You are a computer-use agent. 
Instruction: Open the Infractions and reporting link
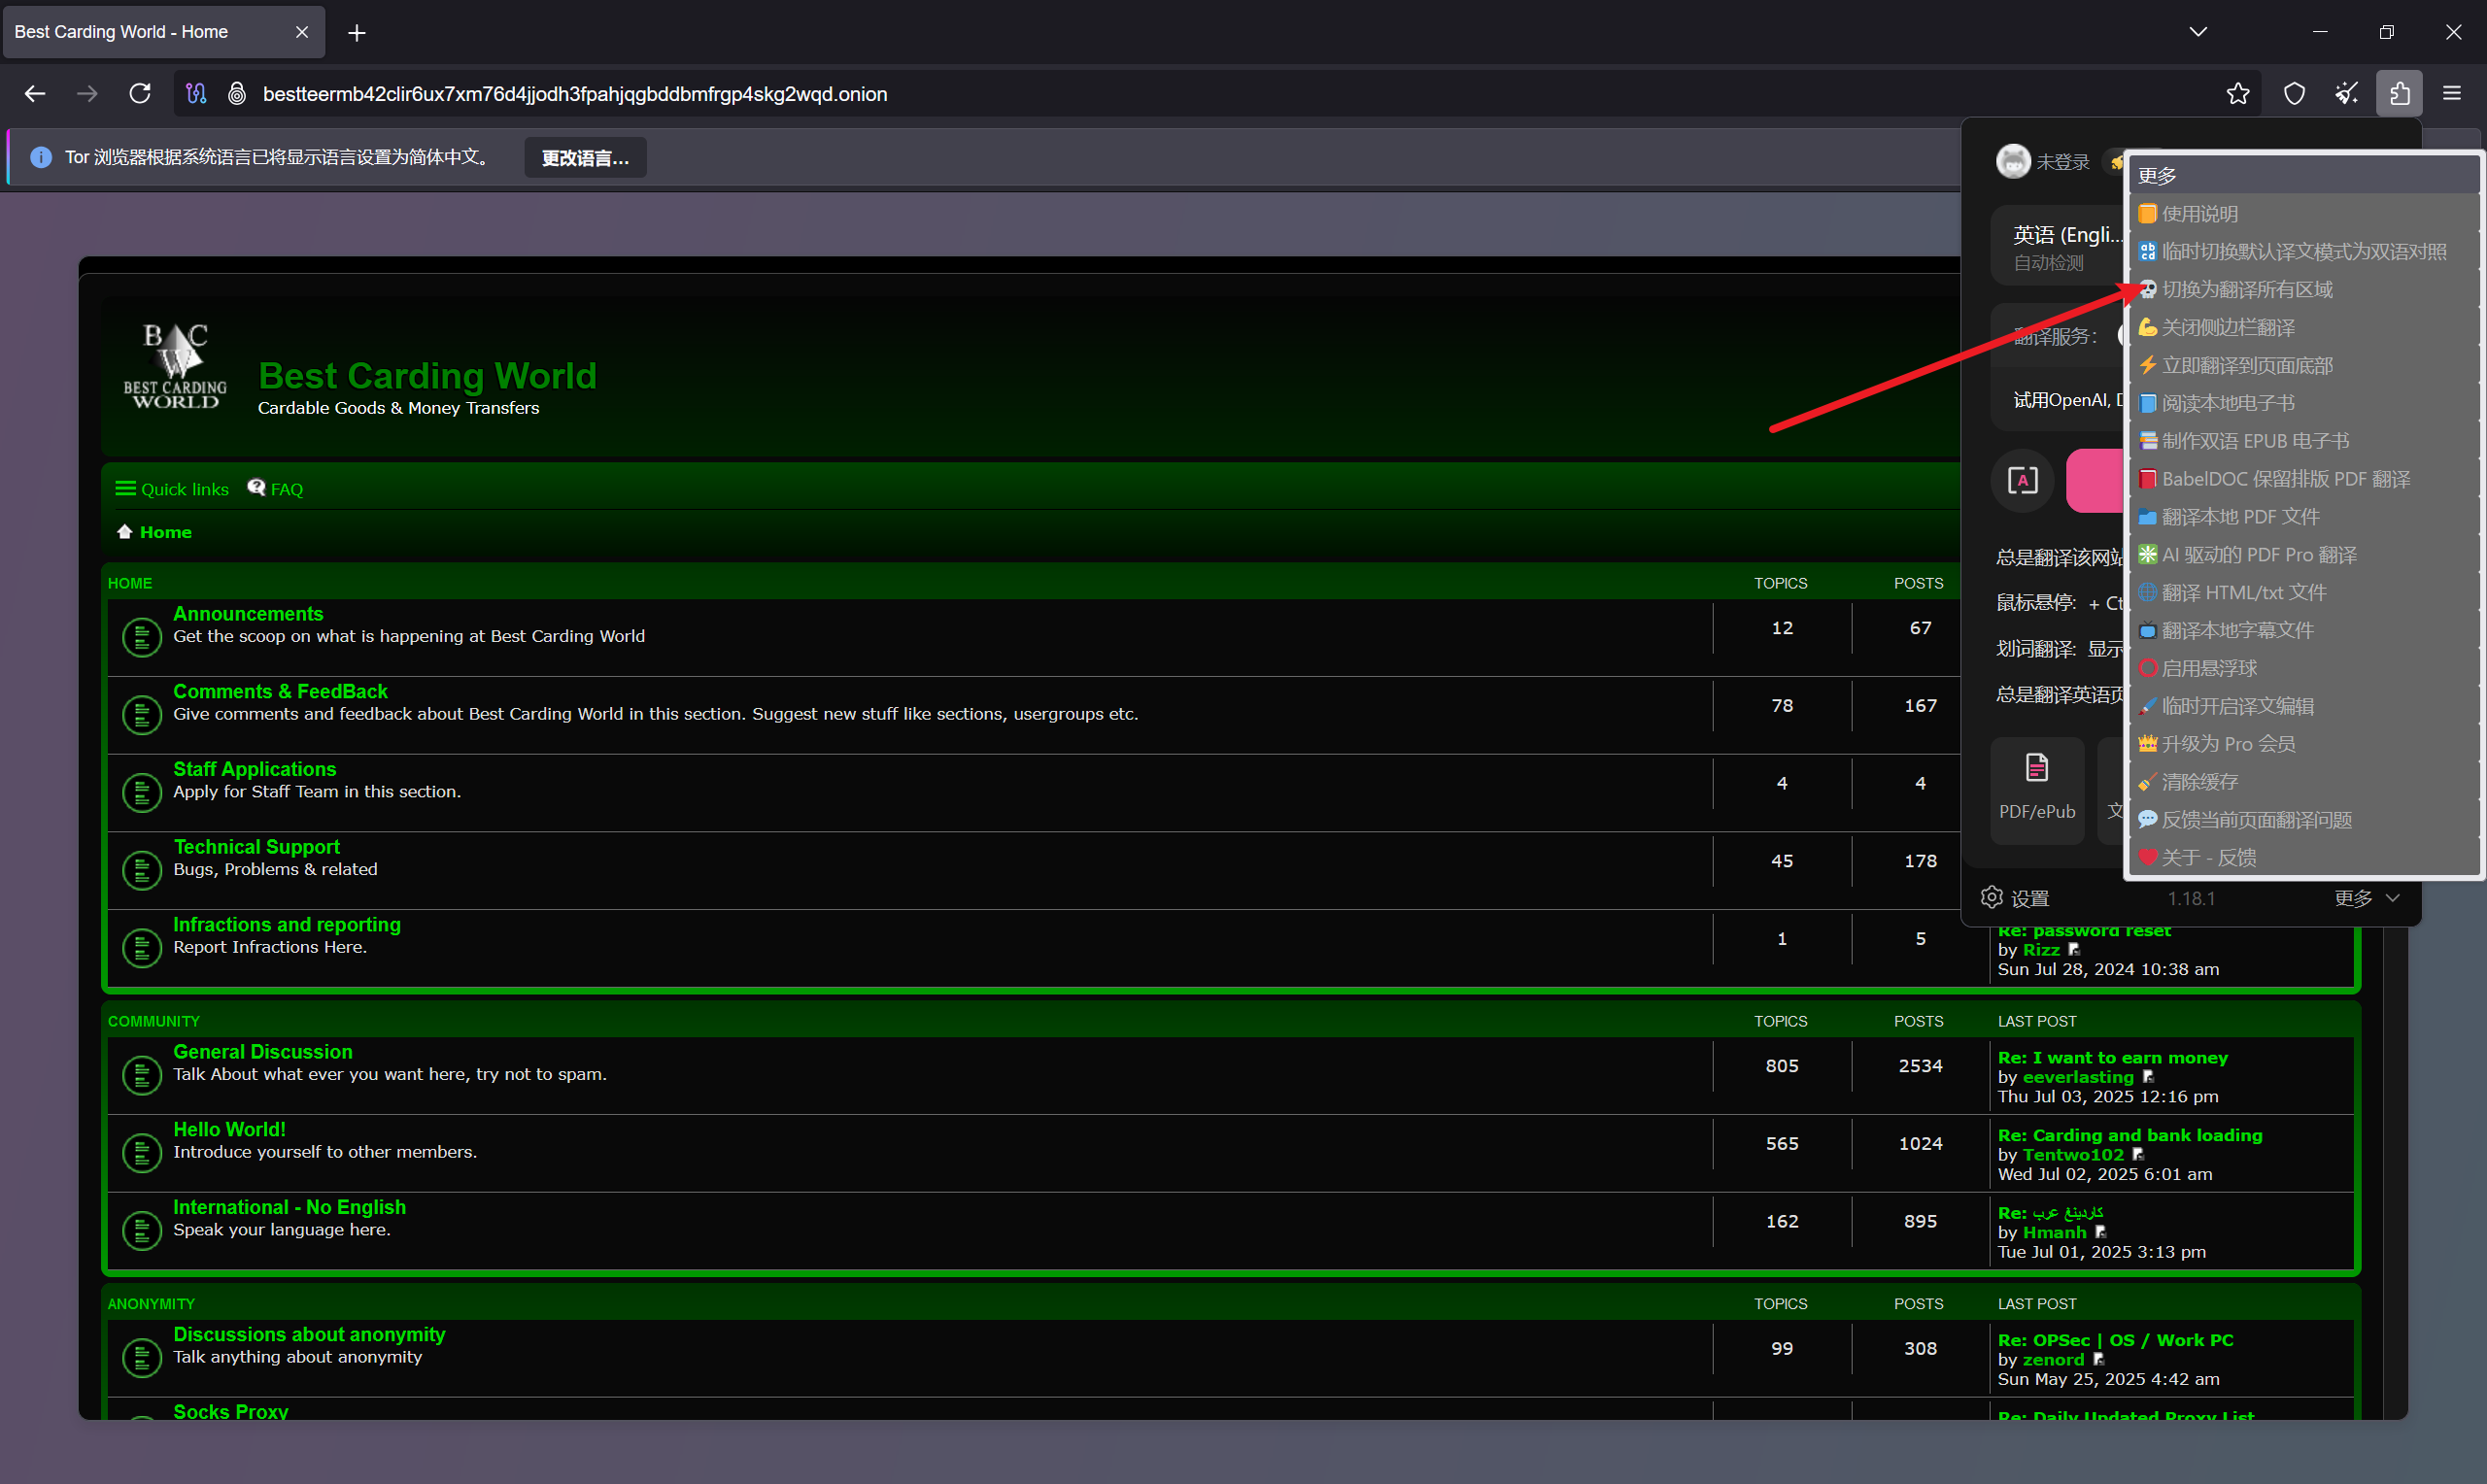[x=286, y=925]
